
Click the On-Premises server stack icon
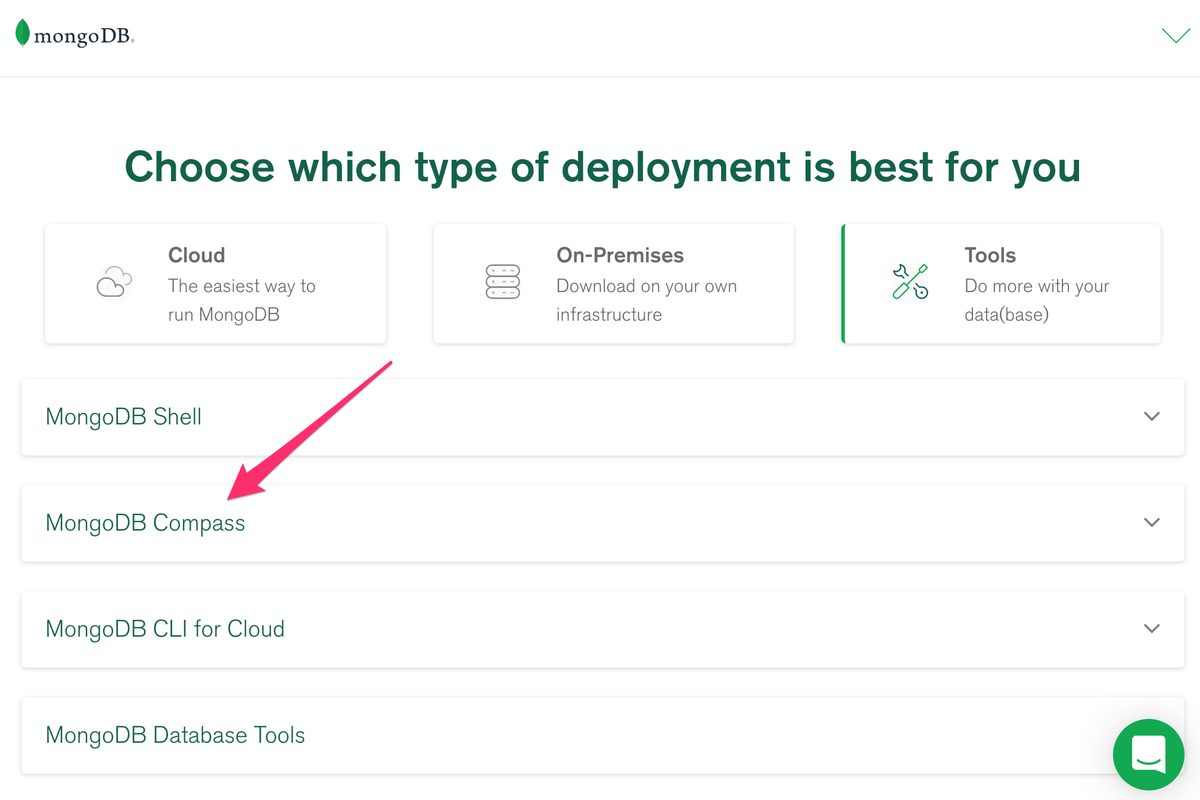pos(502,282)
